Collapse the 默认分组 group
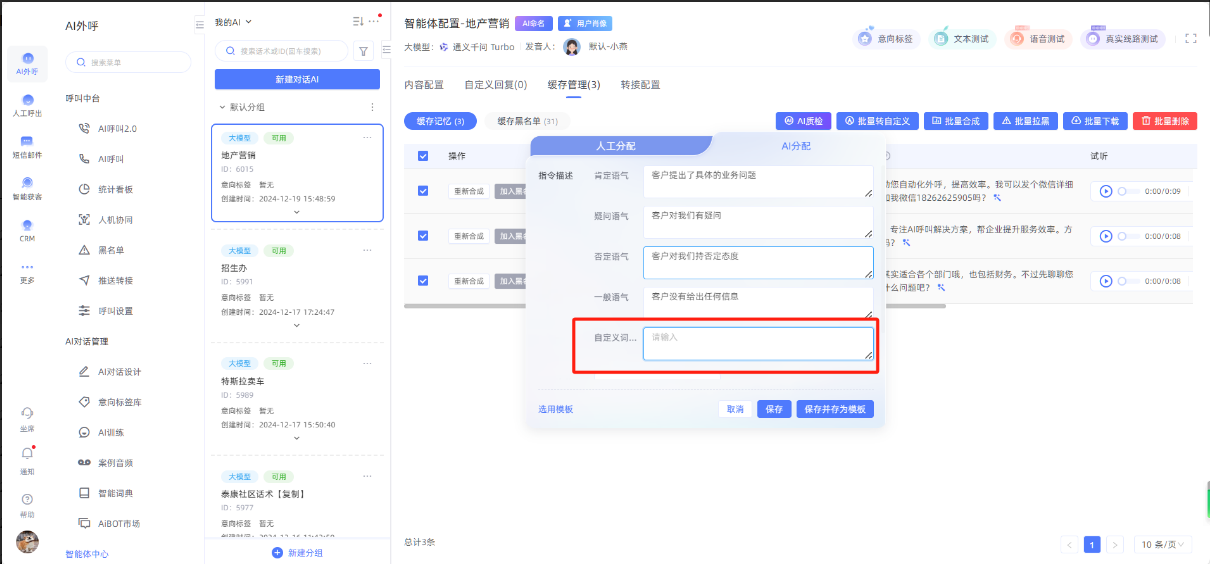 click(x=222, y=107)
